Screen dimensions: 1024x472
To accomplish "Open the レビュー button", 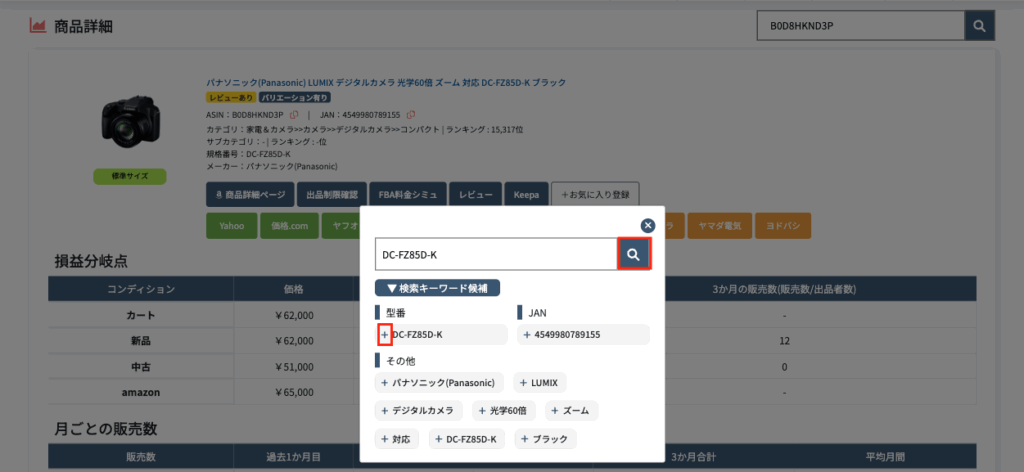I will (x=475, y=195).
